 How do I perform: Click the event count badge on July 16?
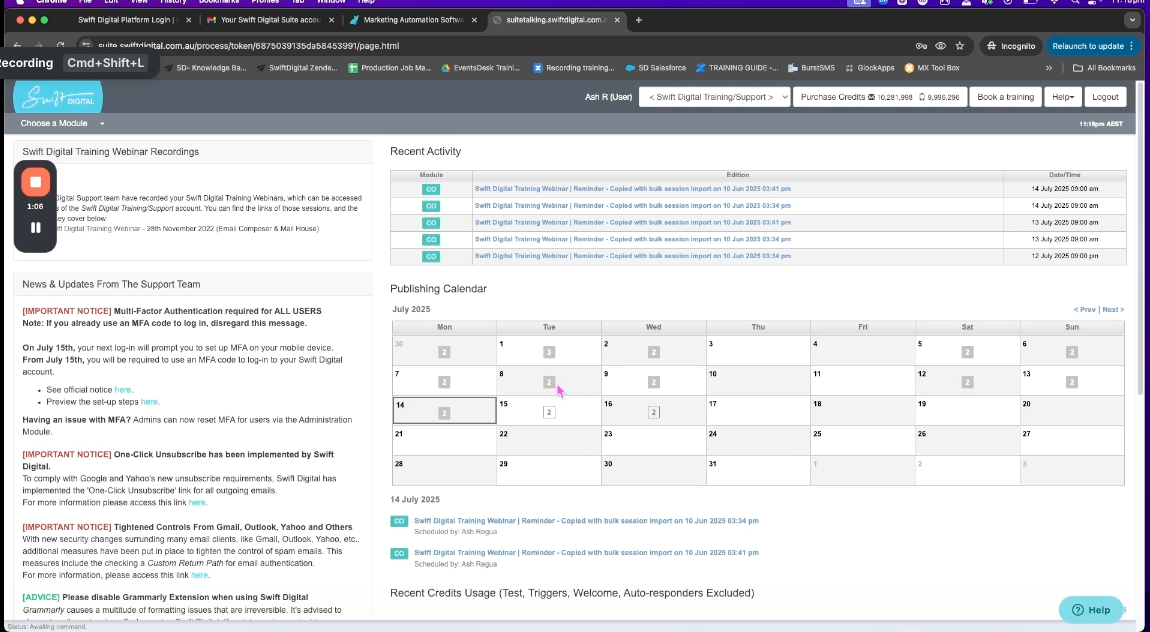pyautogui.click(x=653, y=413)
